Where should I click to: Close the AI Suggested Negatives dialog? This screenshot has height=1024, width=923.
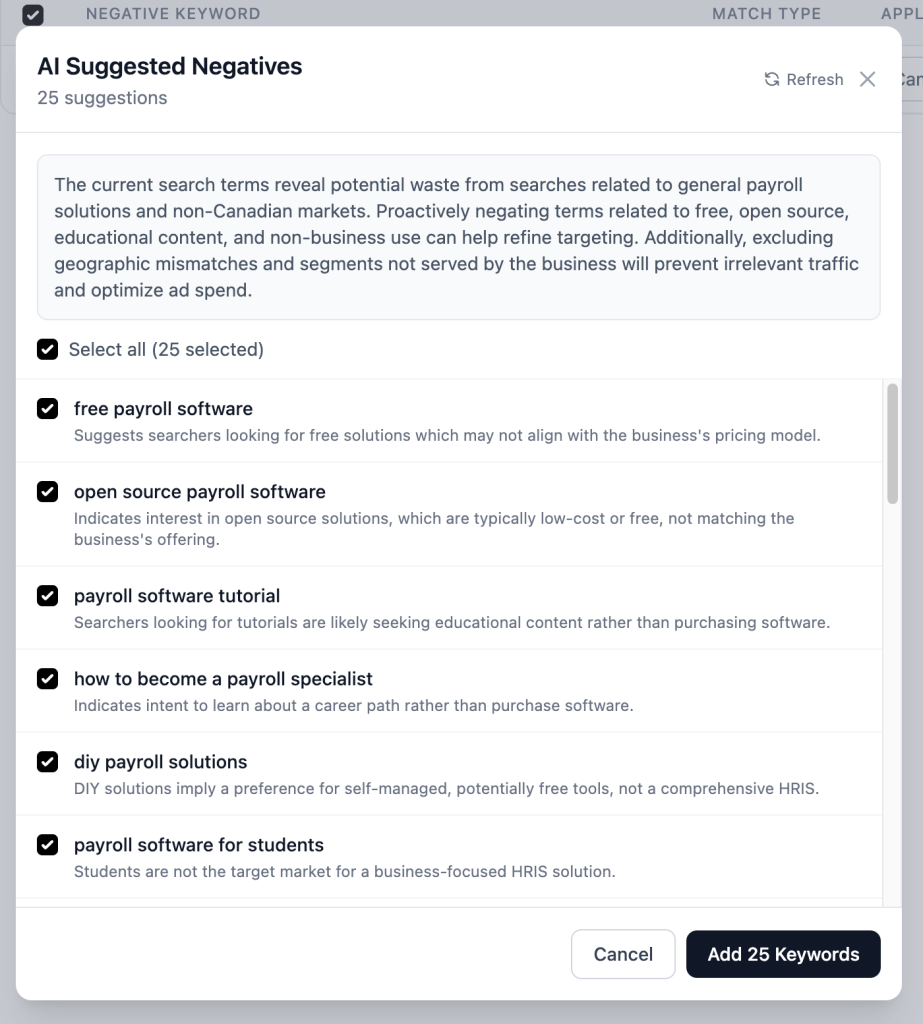click(867, 79)
